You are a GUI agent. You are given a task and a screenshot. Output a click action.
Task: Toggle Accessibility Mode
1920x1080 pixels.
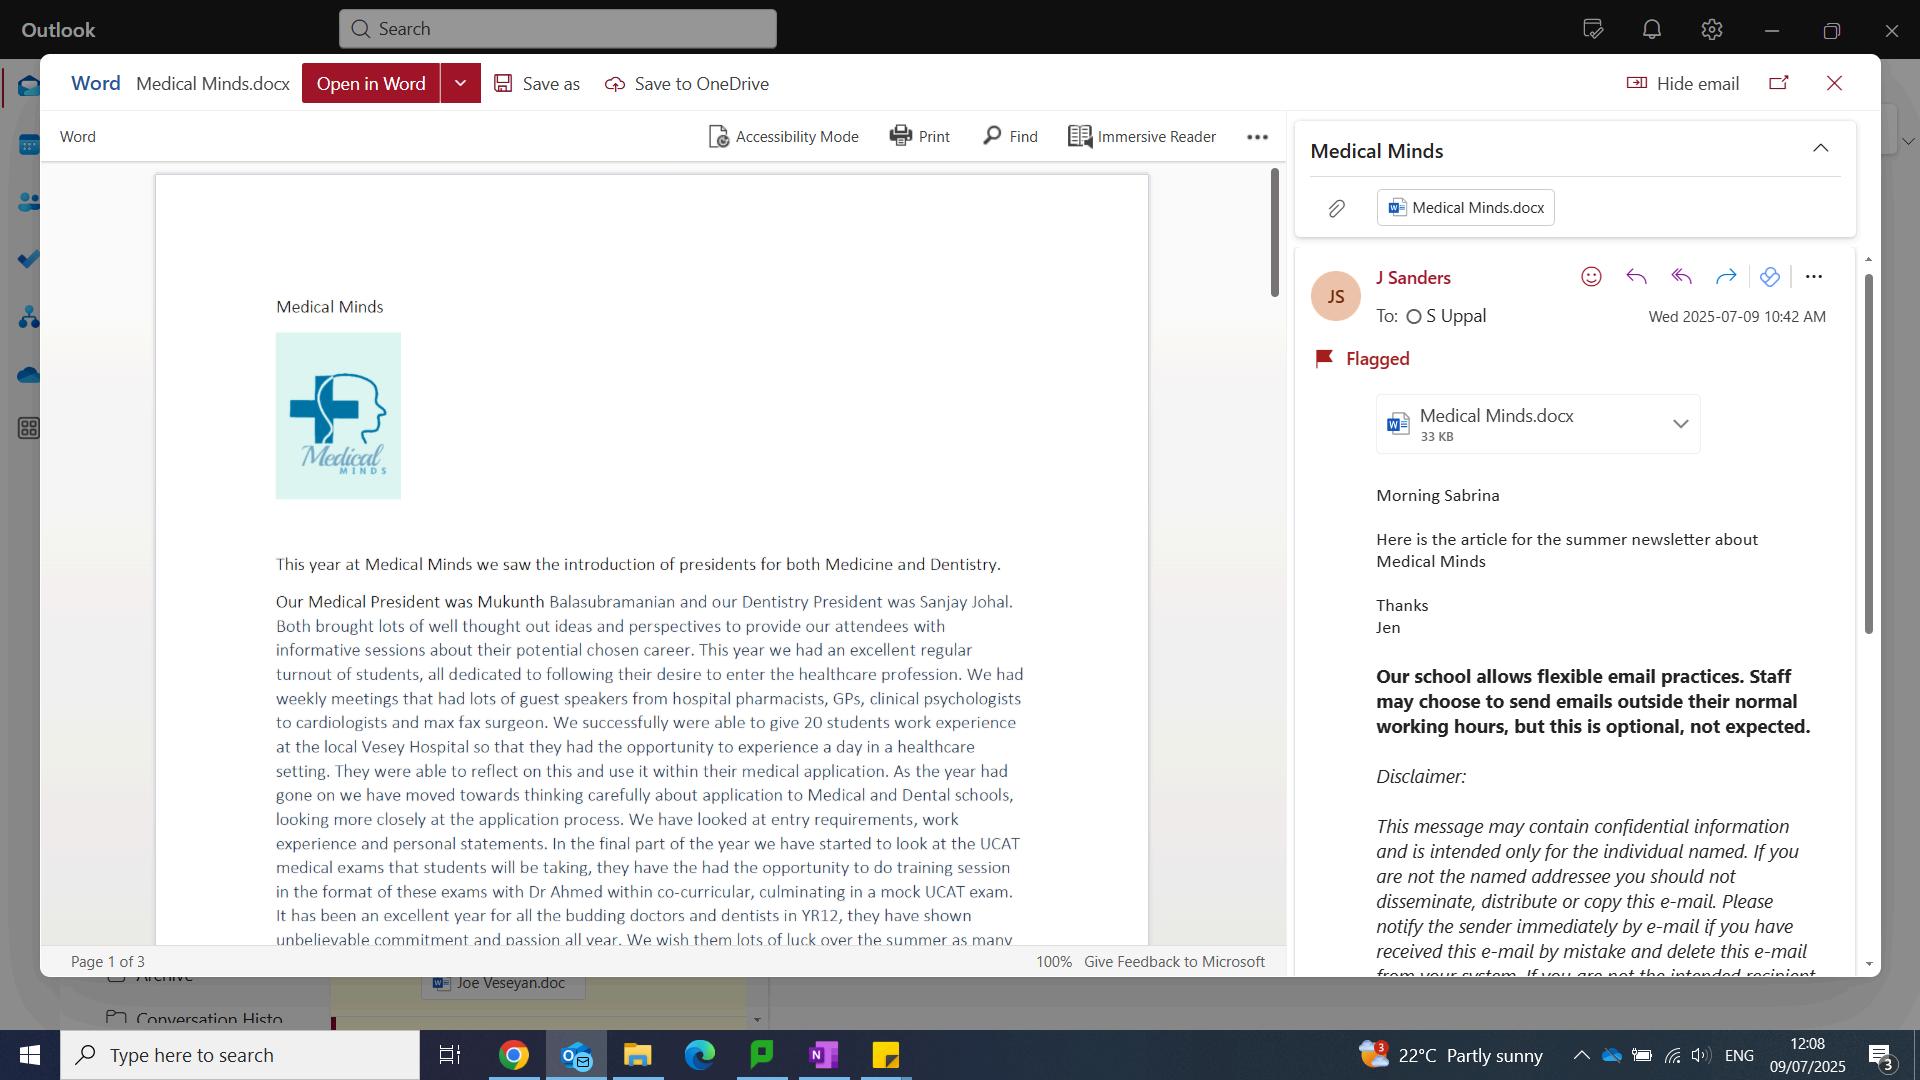783,136
